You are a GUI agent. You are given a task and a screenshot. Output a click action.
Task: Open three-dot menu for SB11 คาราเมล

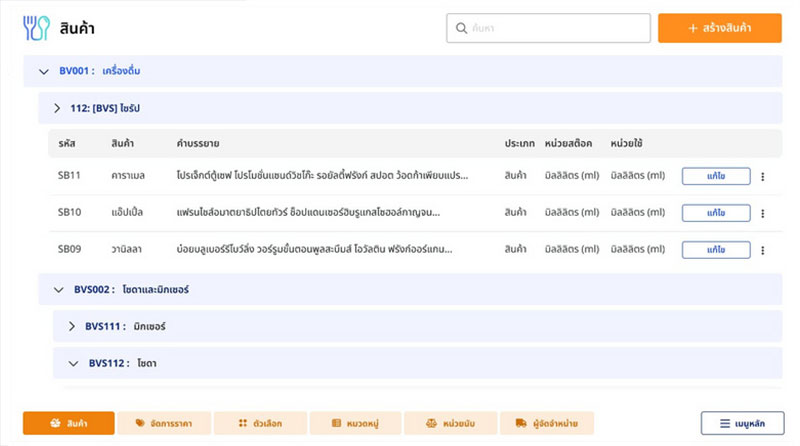[762, 177]
